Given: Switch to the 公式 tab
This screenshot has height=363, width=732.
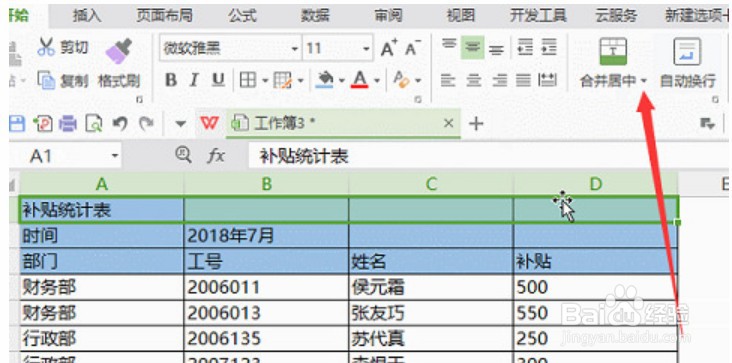Looking at the screenshot, I should tap(242, 15).
